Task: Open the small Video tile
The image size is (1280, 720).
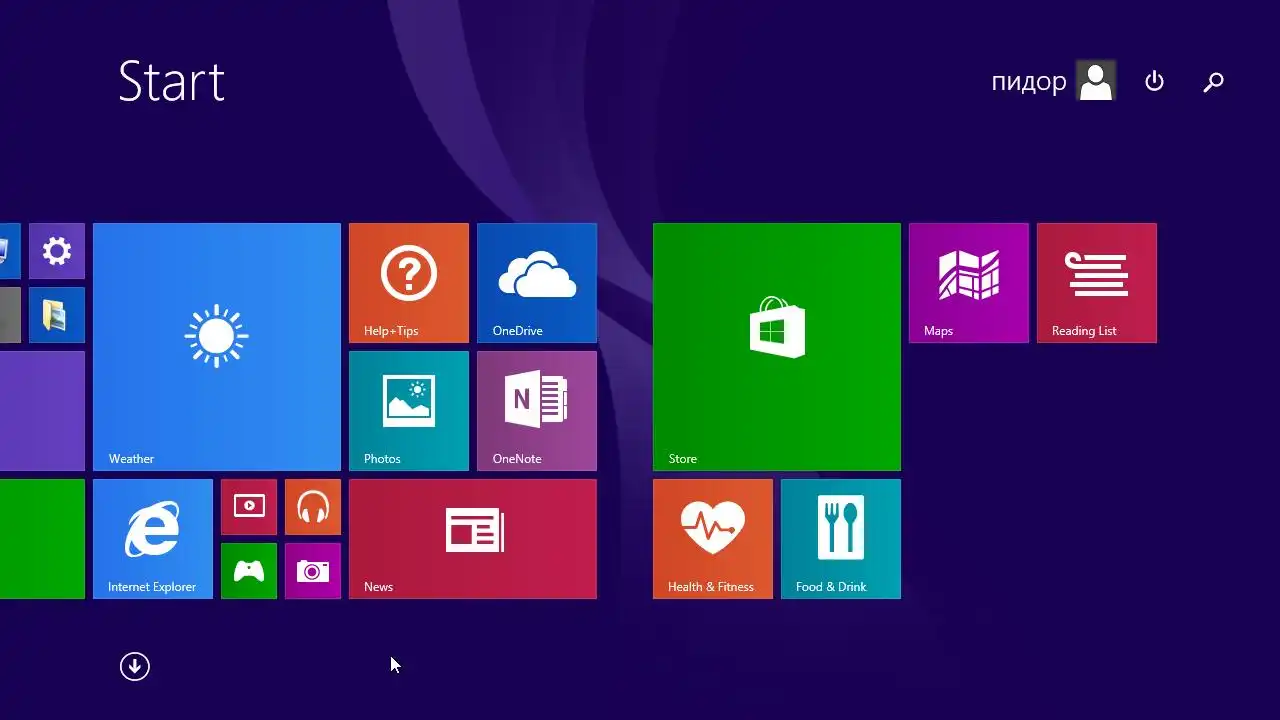Action: pyautogui.click(x=249, y=507)
